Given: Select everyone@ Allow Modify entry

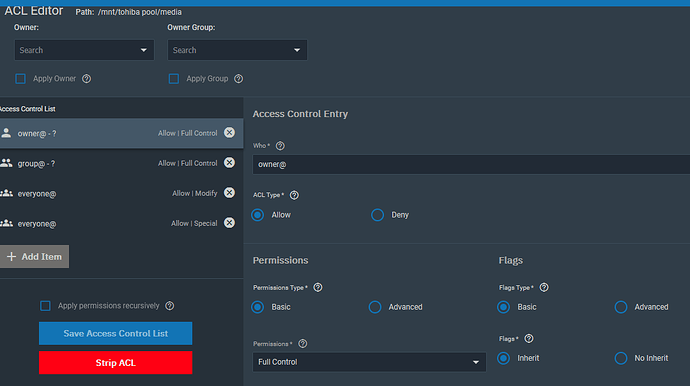Looking at the screenshot, I should pos(121,193).
